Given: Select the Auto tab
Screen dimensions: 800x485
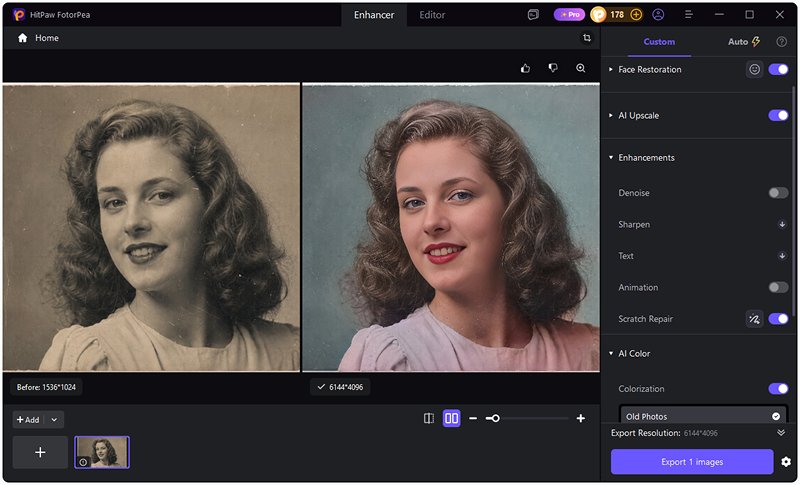Looking at the screenshot, I should [744, 42].
